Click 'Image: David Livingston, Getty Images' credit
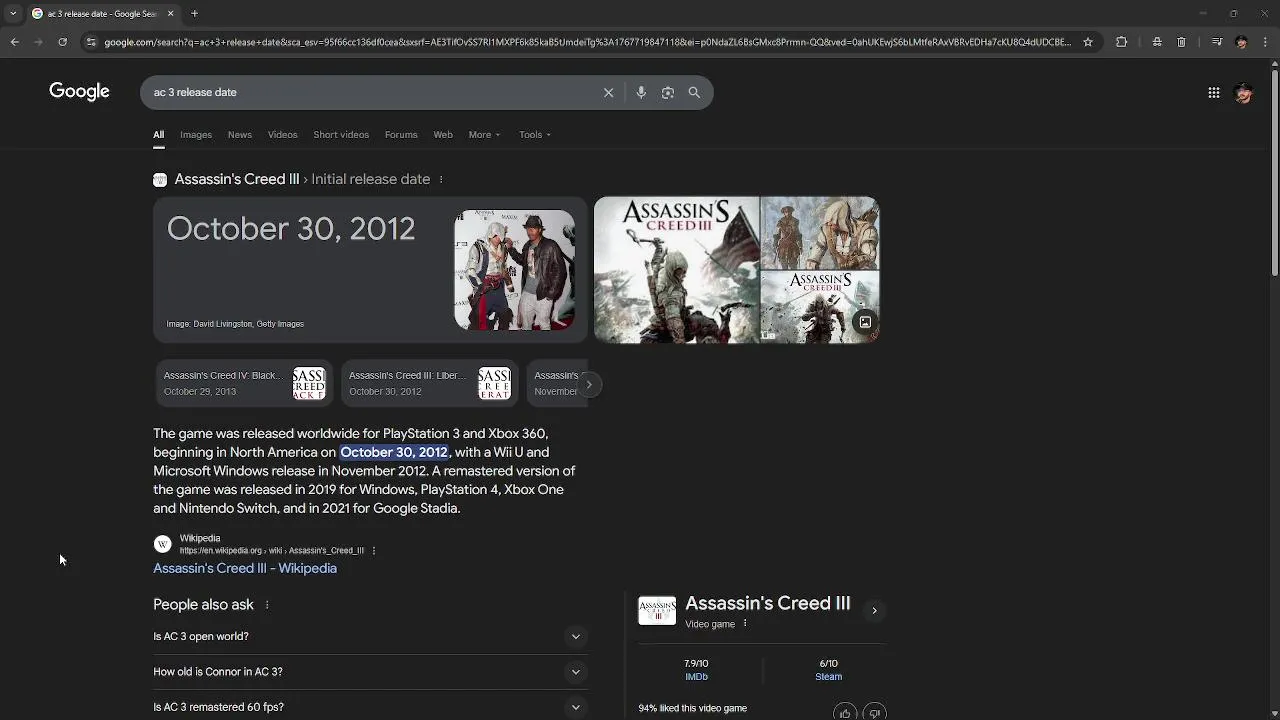Viewport: 1280px width, 720px height. click(235, 324)
